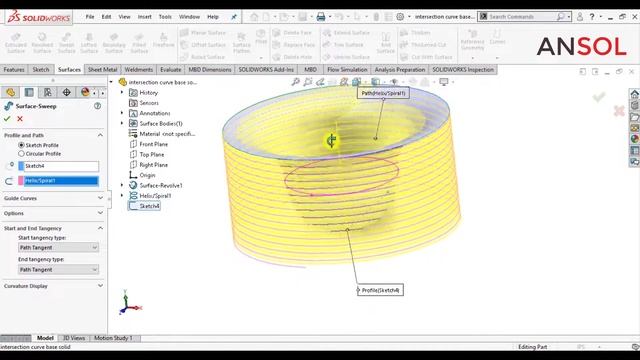The height and width of the screenshot is (360, 640).
Task: Click the Thicken tool
Action: 416,33
